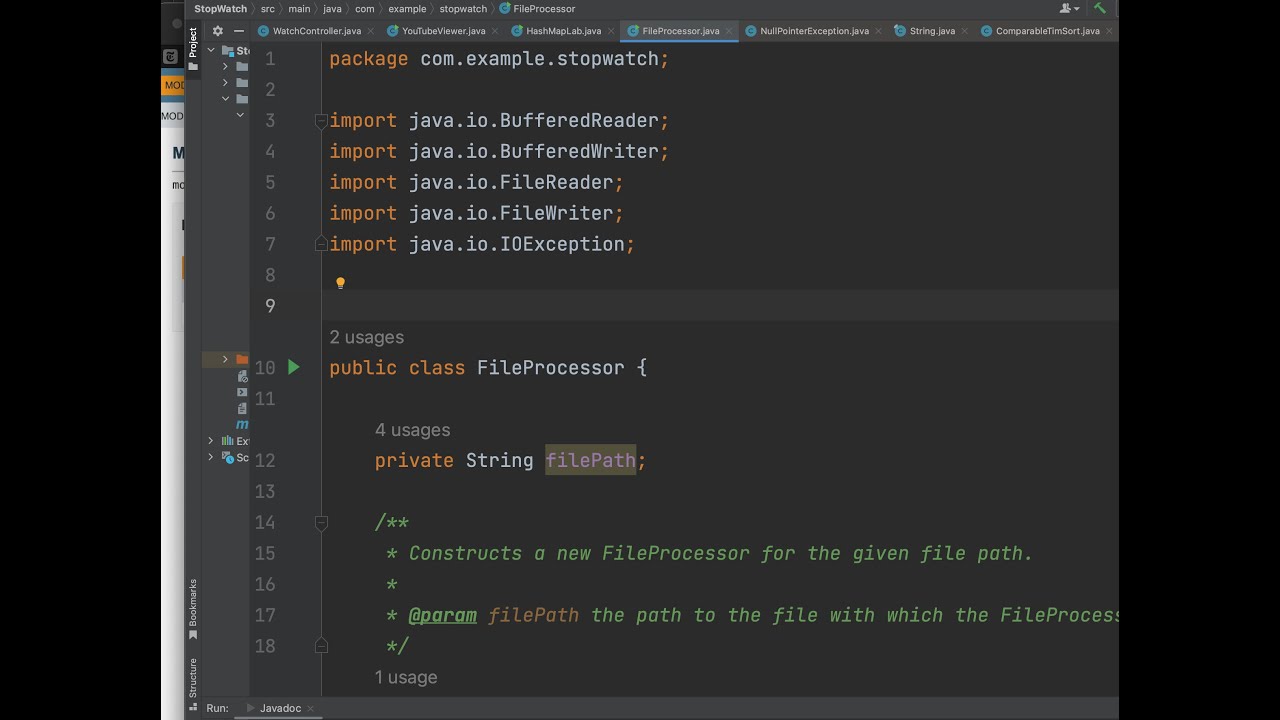1280x720 pixels.
Task: Click the filePath field name on line 12
Action: point(590,460)
